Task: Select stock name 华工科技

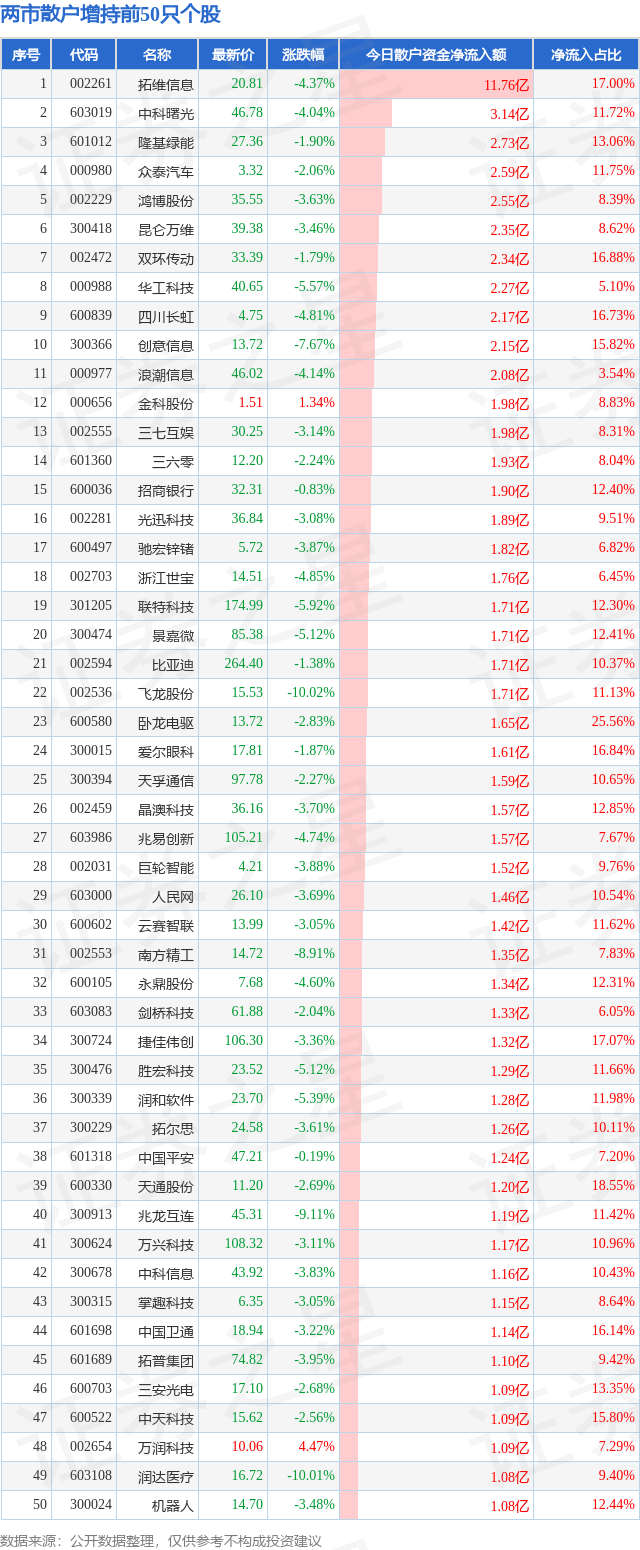Action: (166, 287)
